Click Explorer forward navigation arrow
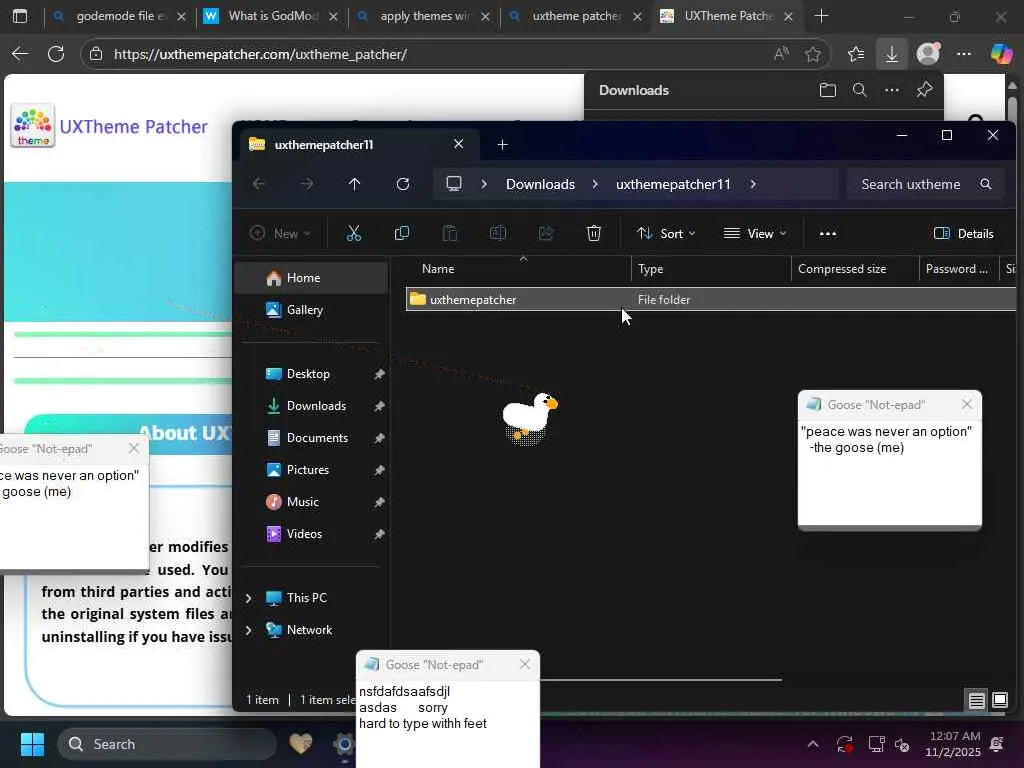The image size is (1024, 768). (307, 184)
